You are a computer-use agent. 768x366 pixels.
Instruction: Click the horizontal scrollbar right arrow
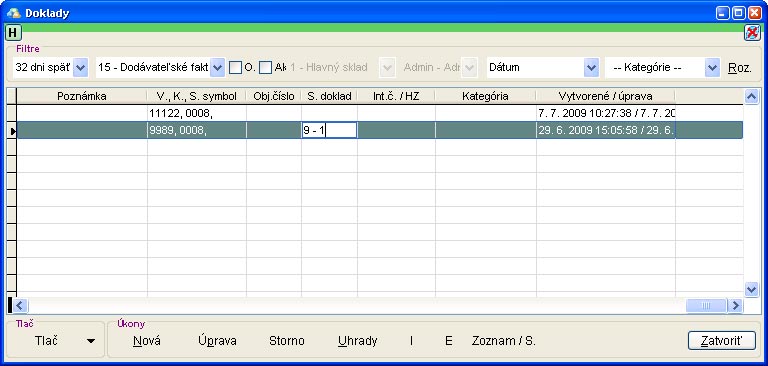[x=735, y=306]
